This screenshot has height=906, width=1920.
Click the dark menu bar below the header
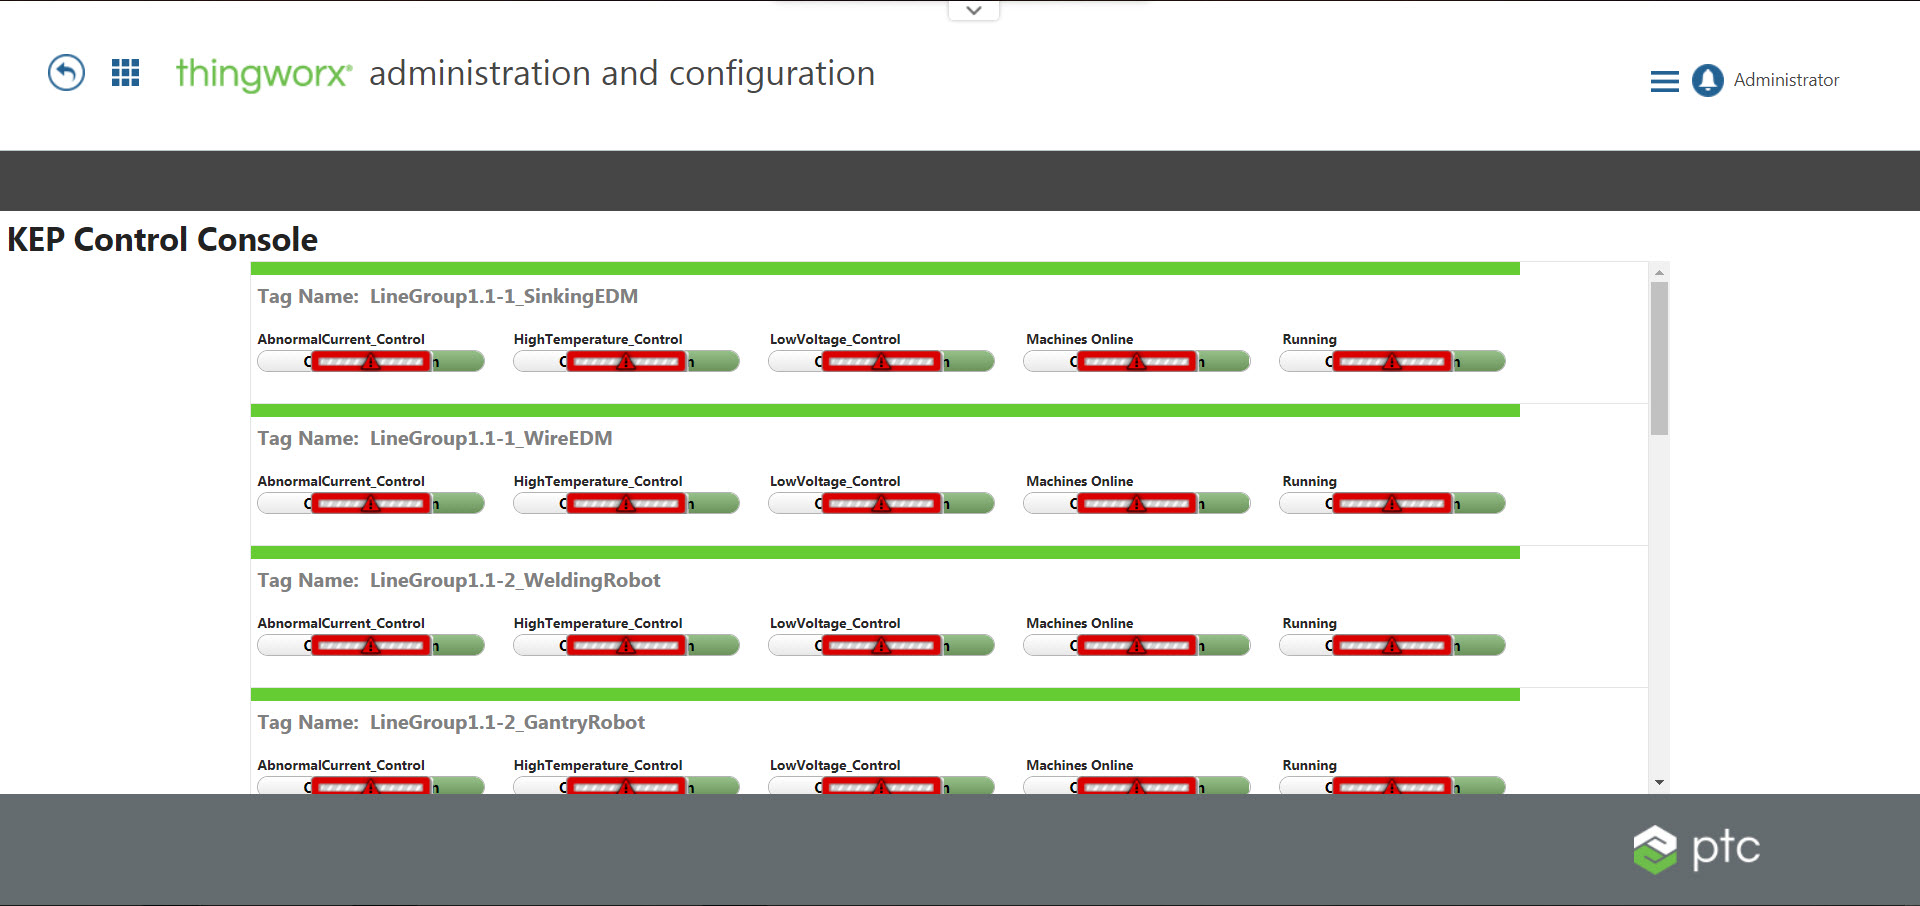[x=960, y=180]
